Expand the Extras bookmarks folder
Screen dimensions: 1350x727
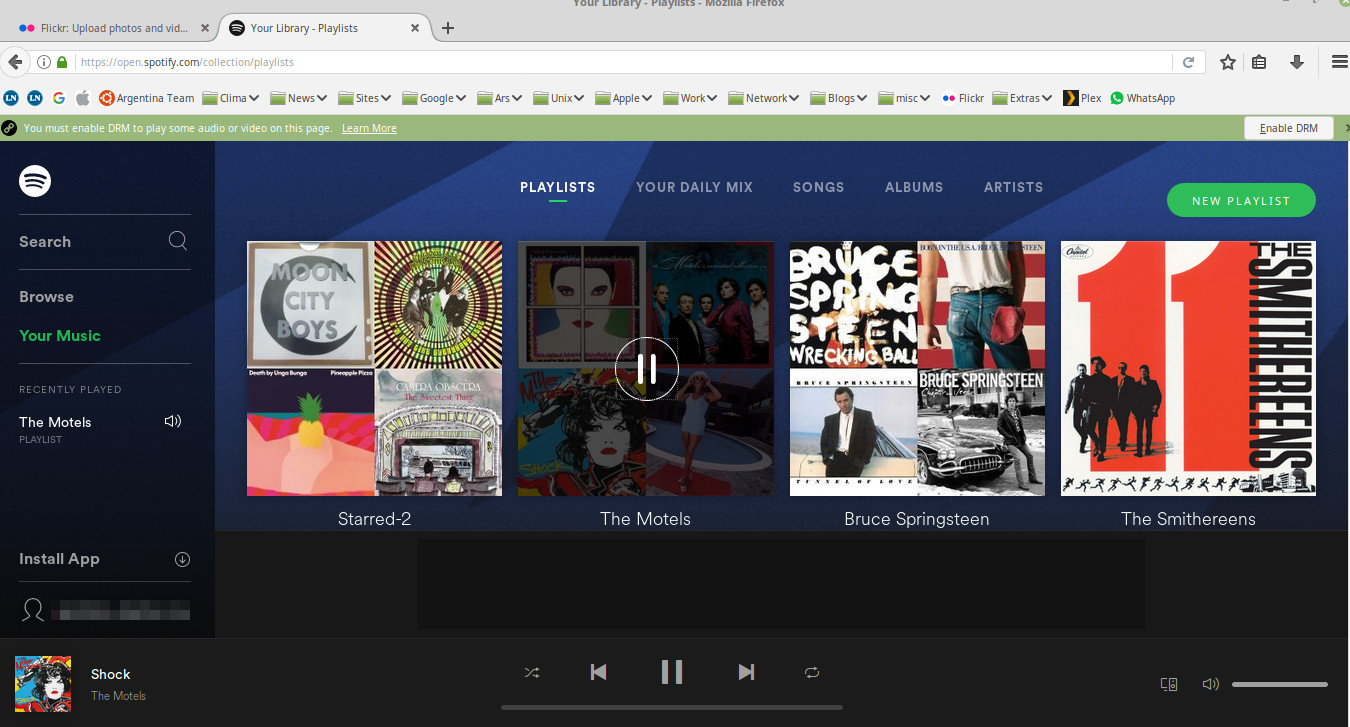pyautogui.click(x=1023, y=98)
